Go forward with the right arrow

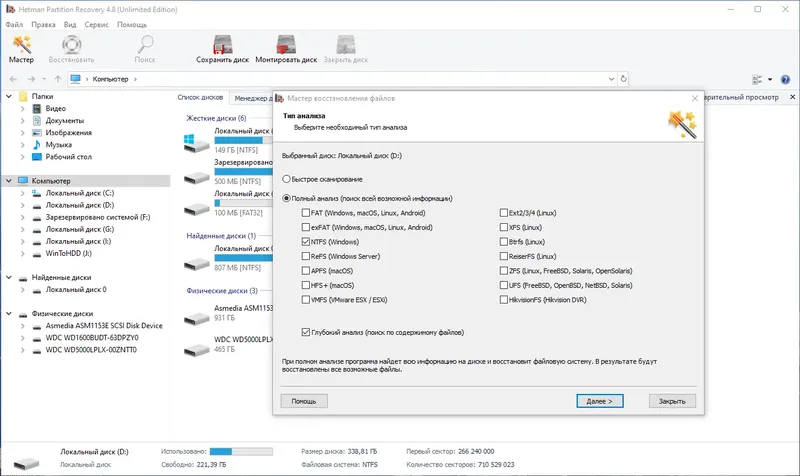(31, 79)
